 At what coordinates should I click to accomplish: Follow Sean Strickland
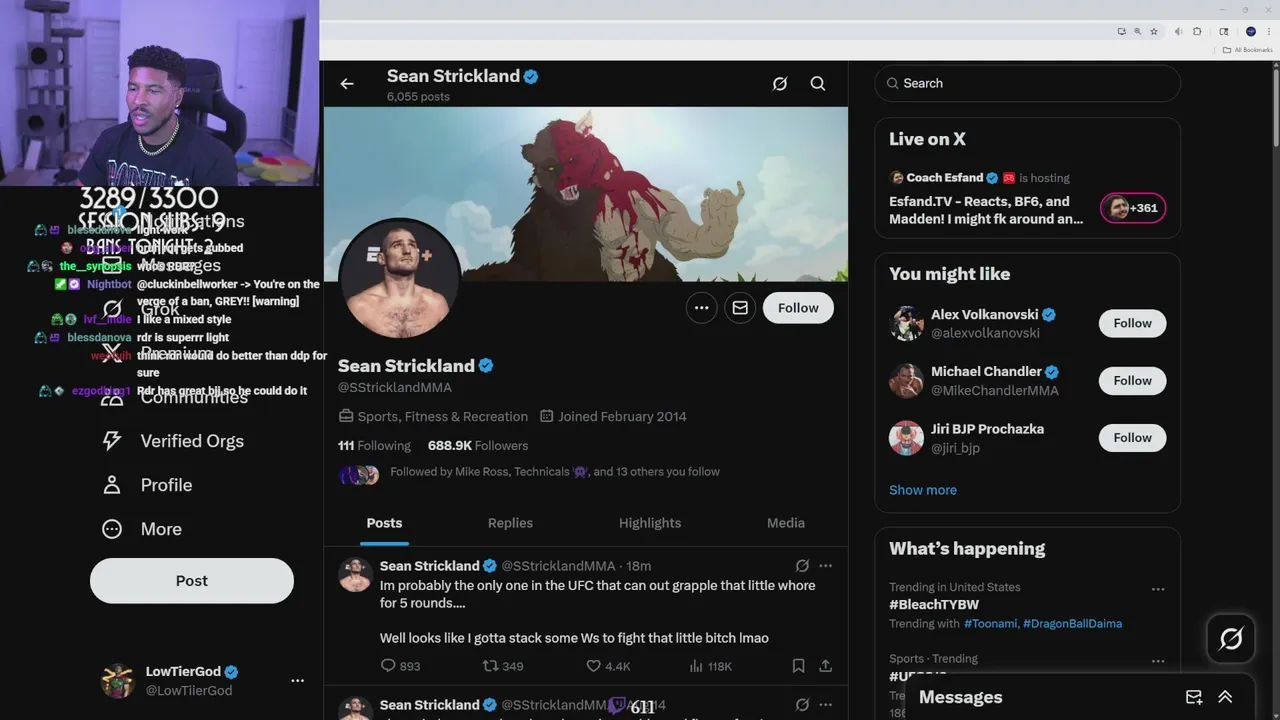(798, 308)
